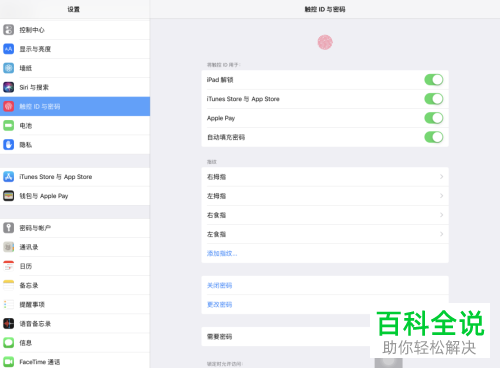Select the 墙纸 wallpaper icon
The image size is (500, 368).
[9, 68]
